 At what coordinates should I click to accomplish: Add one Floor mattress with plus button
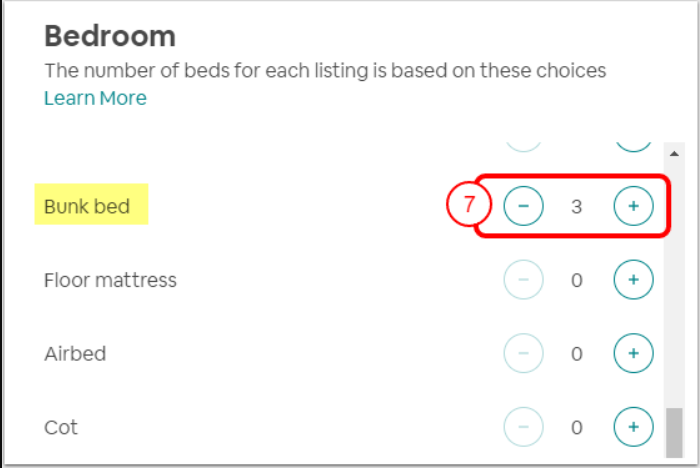tap(632, 280)
